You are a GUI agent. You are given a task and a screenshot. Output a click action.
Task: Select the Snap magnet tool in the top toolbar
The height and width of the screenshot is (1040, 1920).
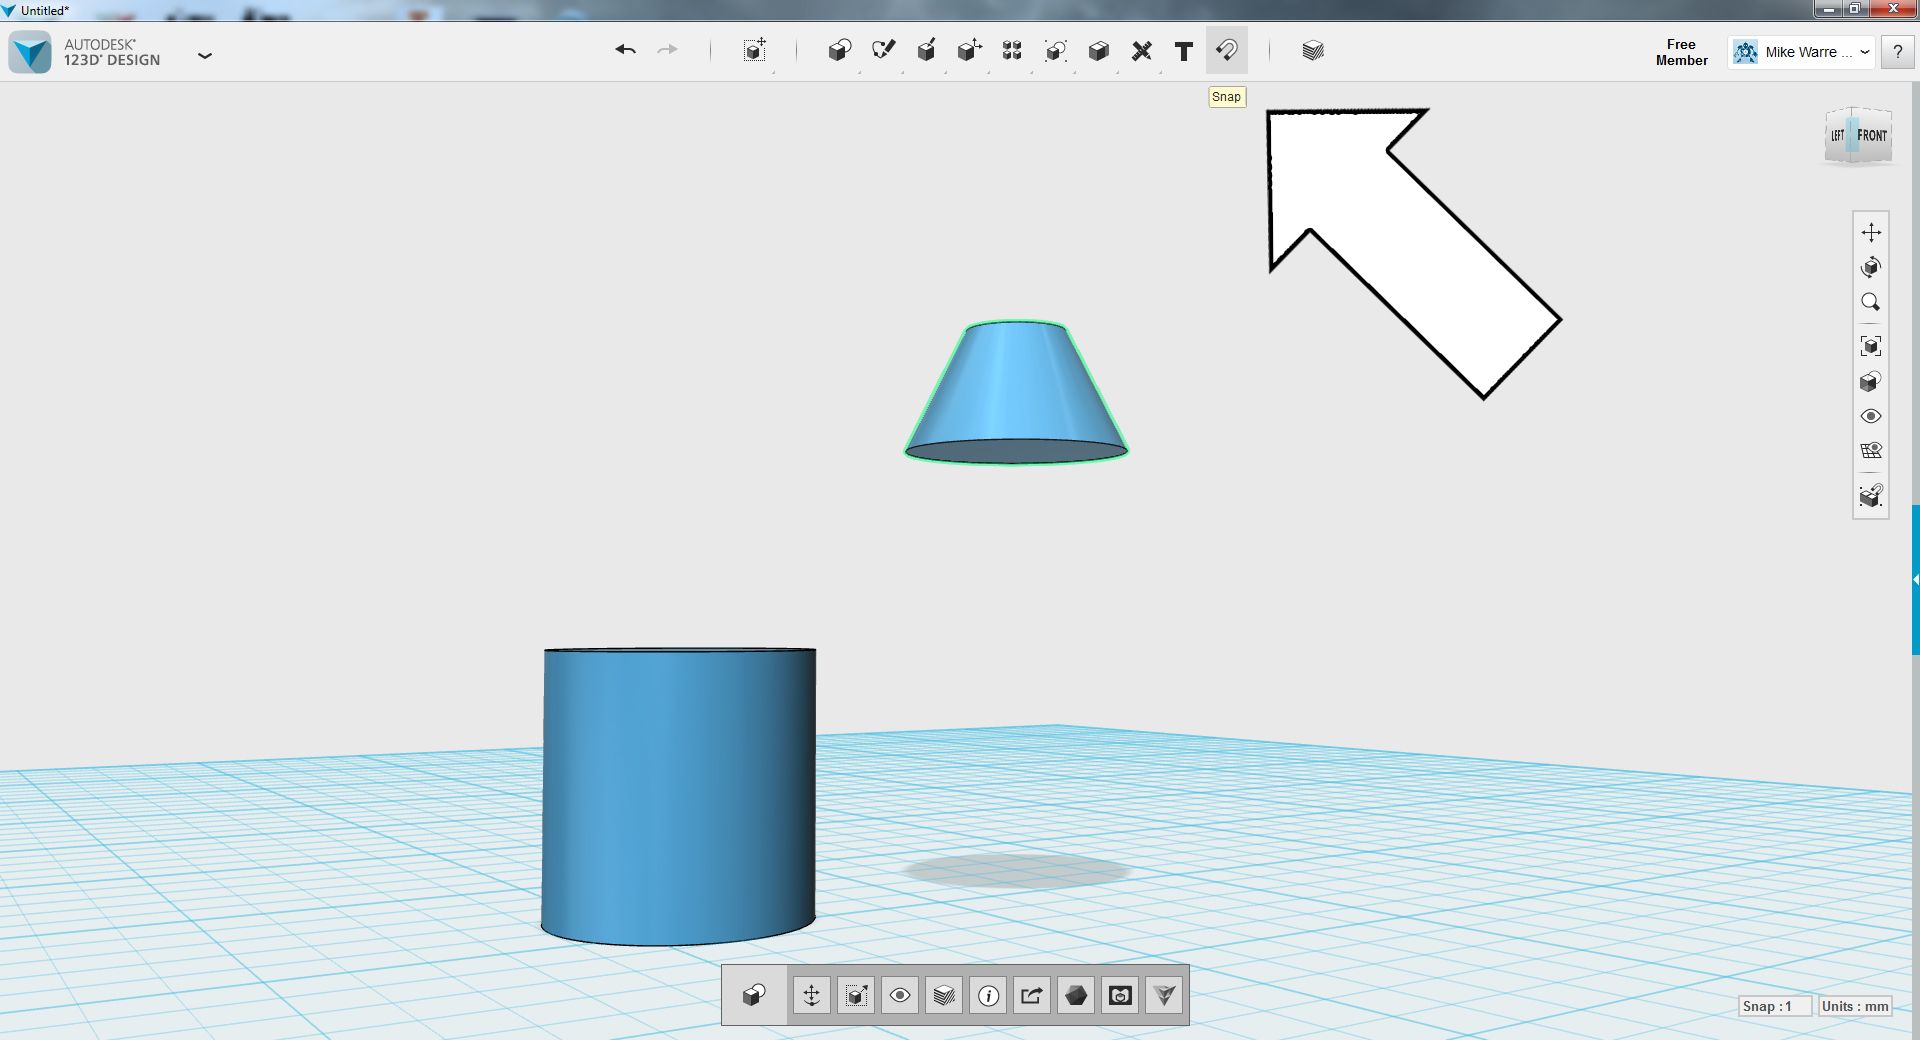click(1227, 50)
